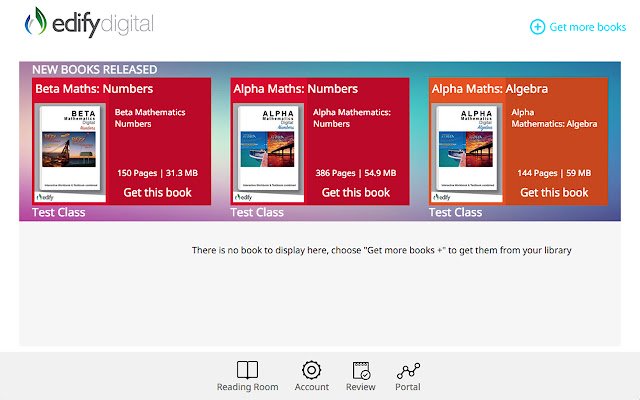Get the Alpha Maths: Algebra book

(x=554, y=193)
